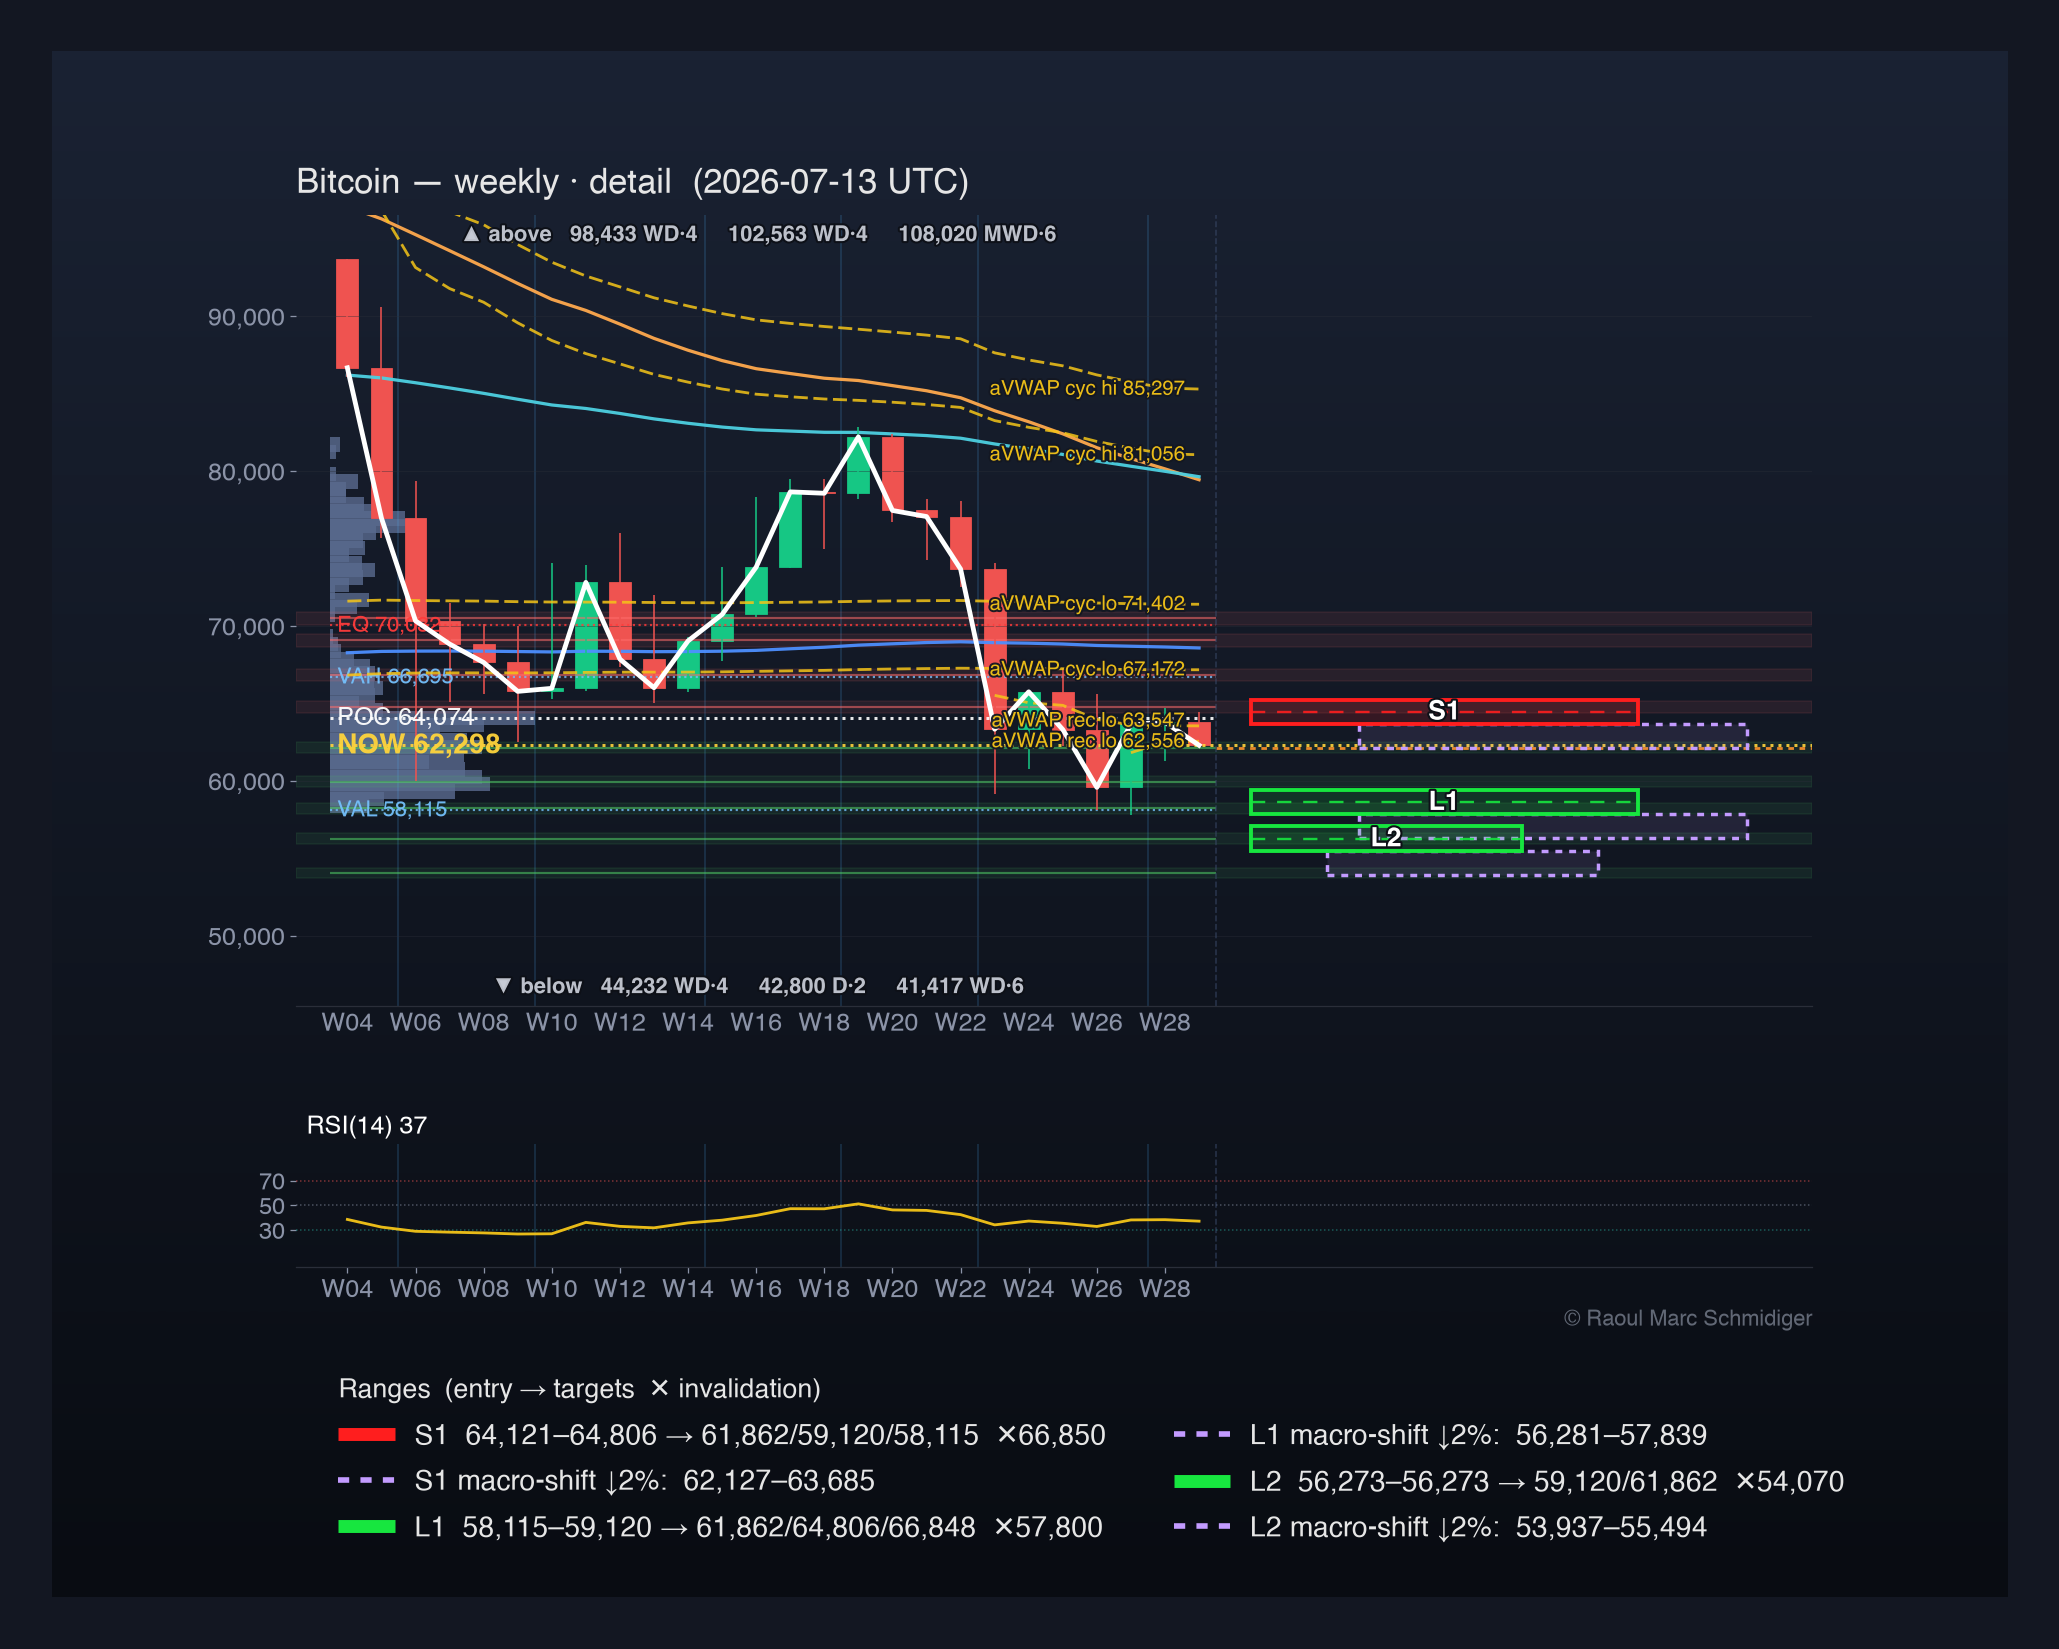
Task: Click 'S1 macro-shift ↓2%: 62,127–63,685' text
Action: coord(644,1481)
